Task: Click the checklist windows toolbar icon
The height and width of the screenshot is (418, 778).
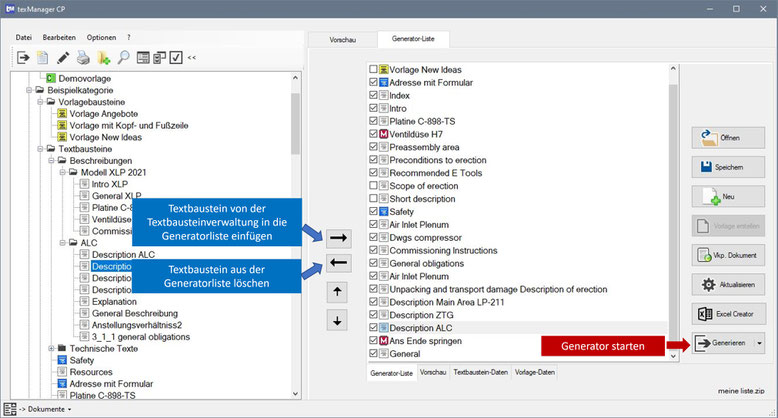Action: pyautogui.click(x=159, y=58)
